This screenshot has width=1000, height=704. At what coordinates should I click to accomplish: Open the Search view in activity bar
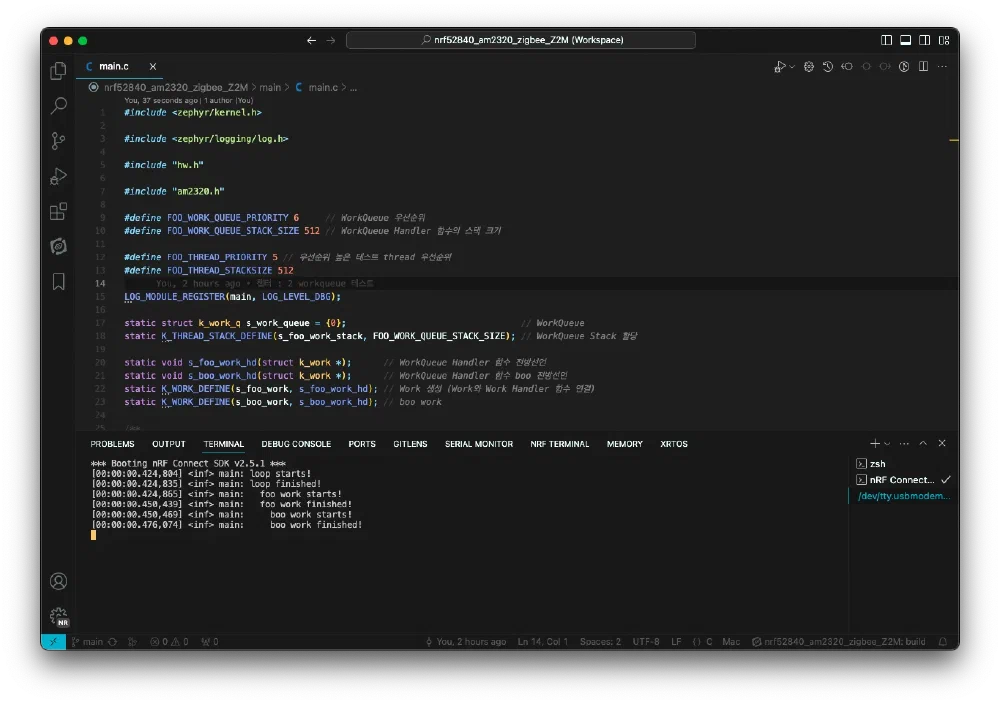59,106
